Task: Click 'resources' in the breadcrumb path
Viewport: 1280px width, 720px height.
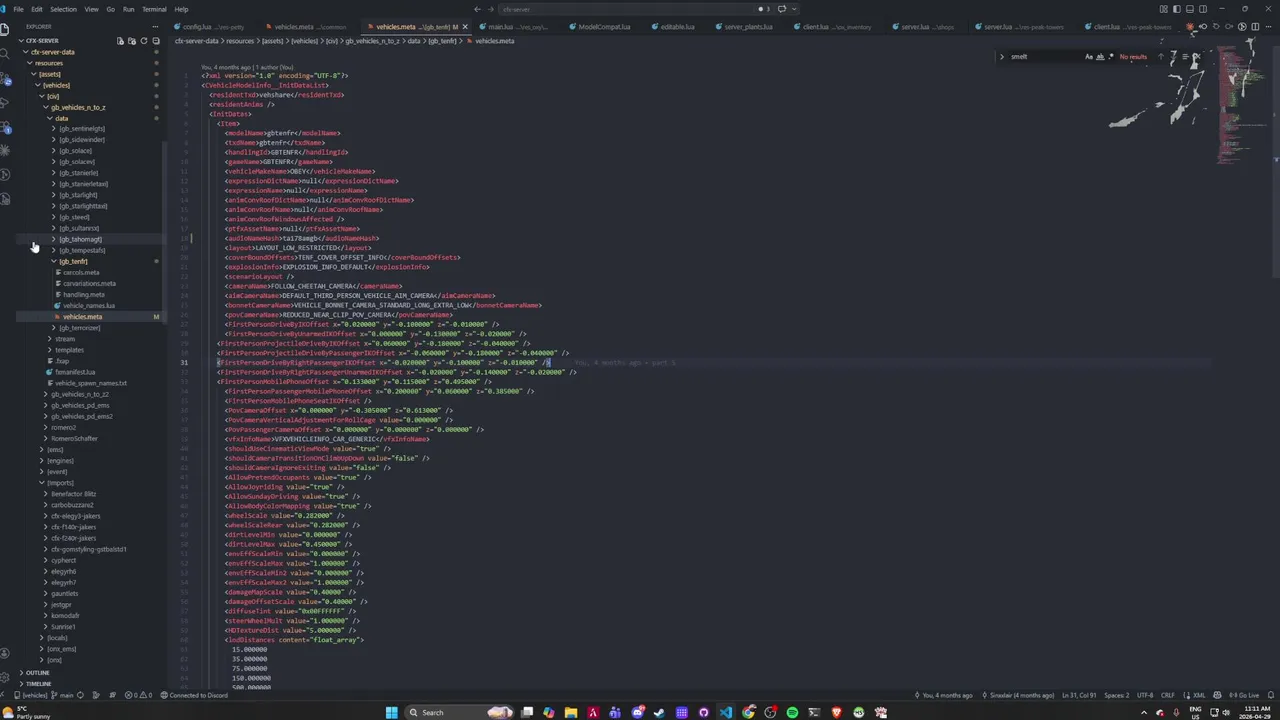Action: click(x=240, y=41)
